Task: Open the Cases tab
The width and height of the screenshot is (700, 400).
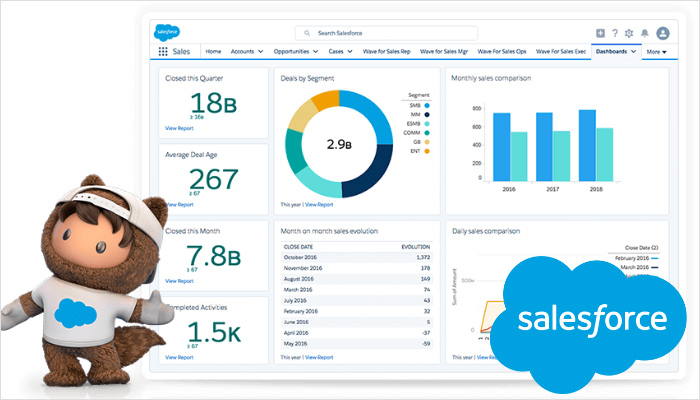Action: point(336,51)
